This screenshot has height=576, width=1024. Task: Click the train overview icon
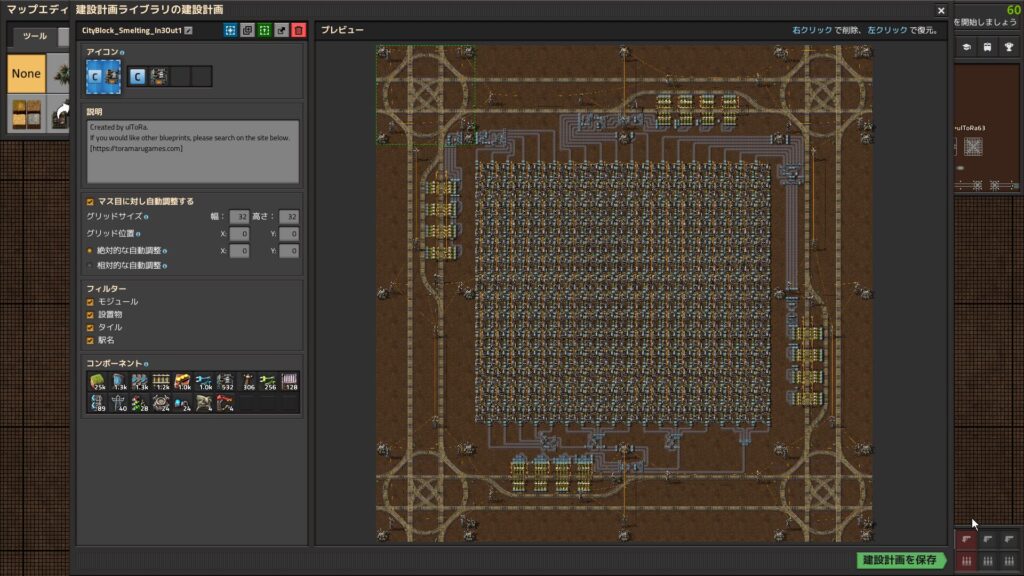pos(987,47)
